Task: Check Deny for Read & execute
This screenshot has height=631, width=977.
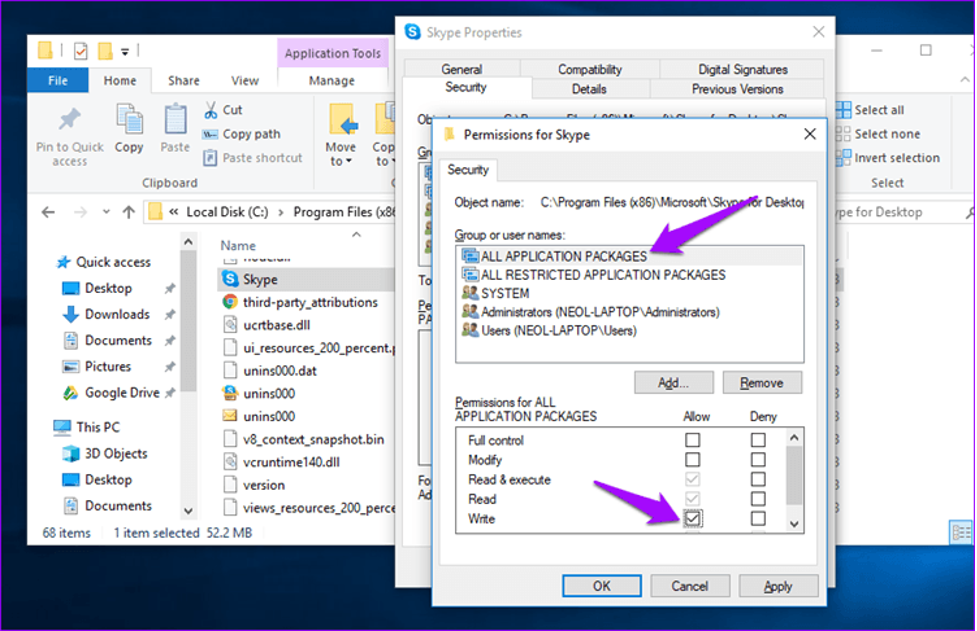Action: pos(758,480)
